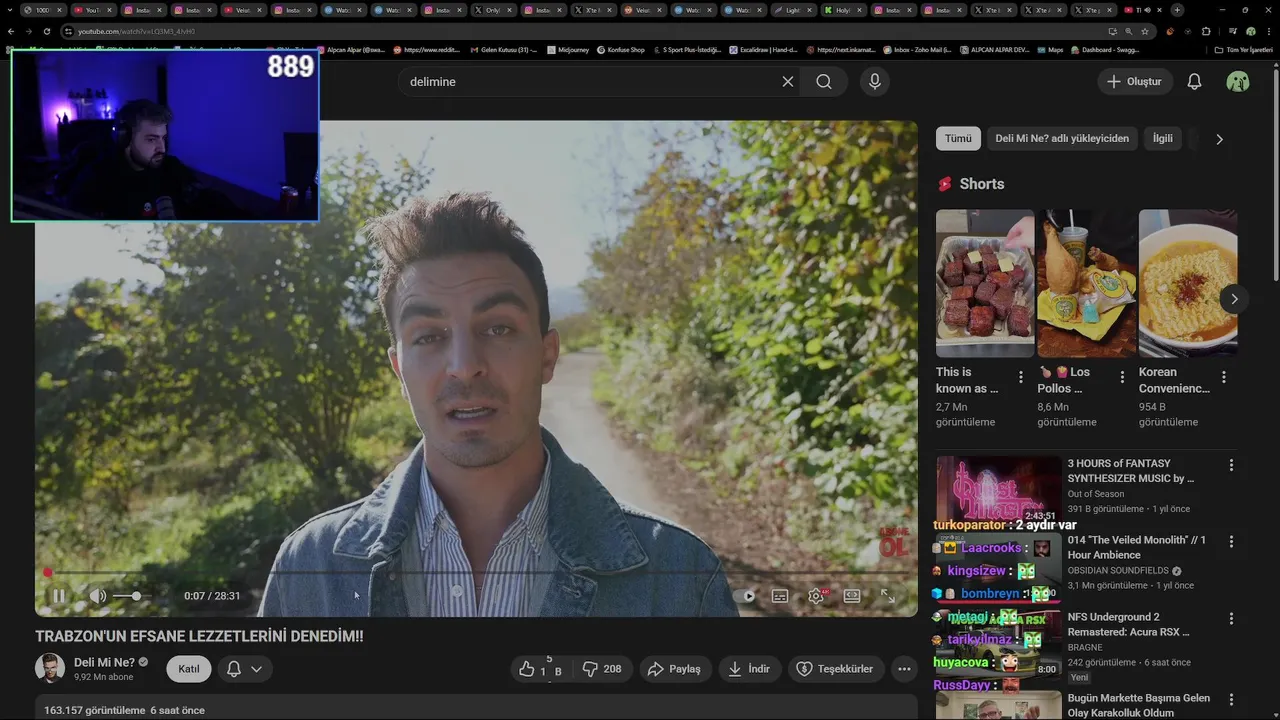Open the more actions menu below the video
The image size is (1280, 720).
point(904,669)
